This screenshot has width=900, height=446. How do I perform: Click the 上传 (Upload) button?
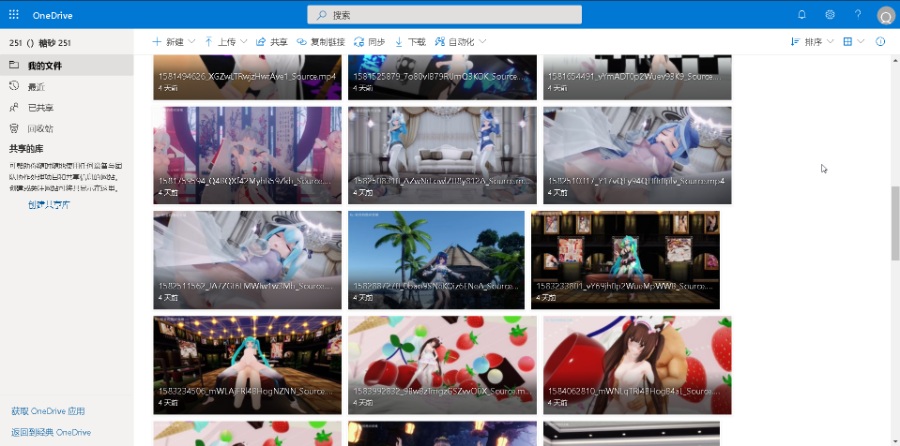pos(220,42)
